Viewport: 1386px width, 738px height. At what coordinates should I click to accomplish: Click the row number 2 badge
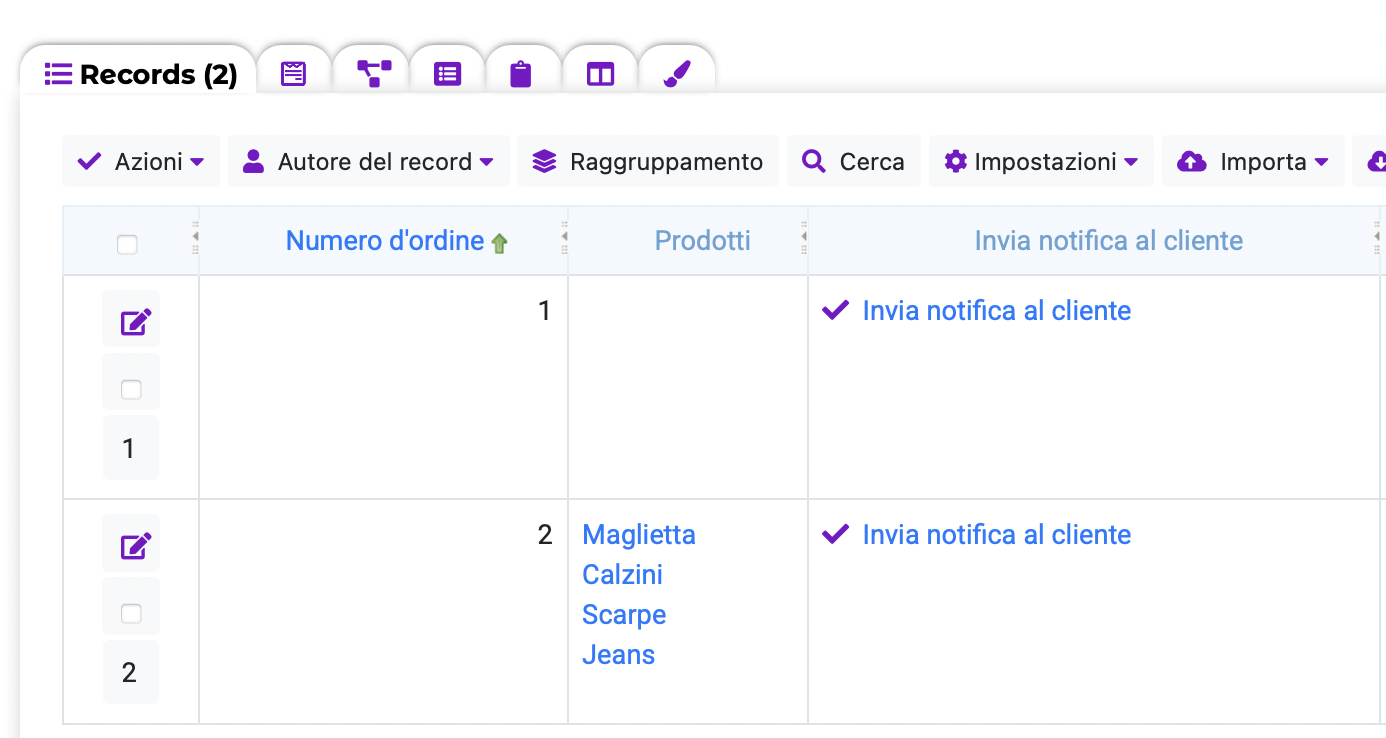(130, 672)
